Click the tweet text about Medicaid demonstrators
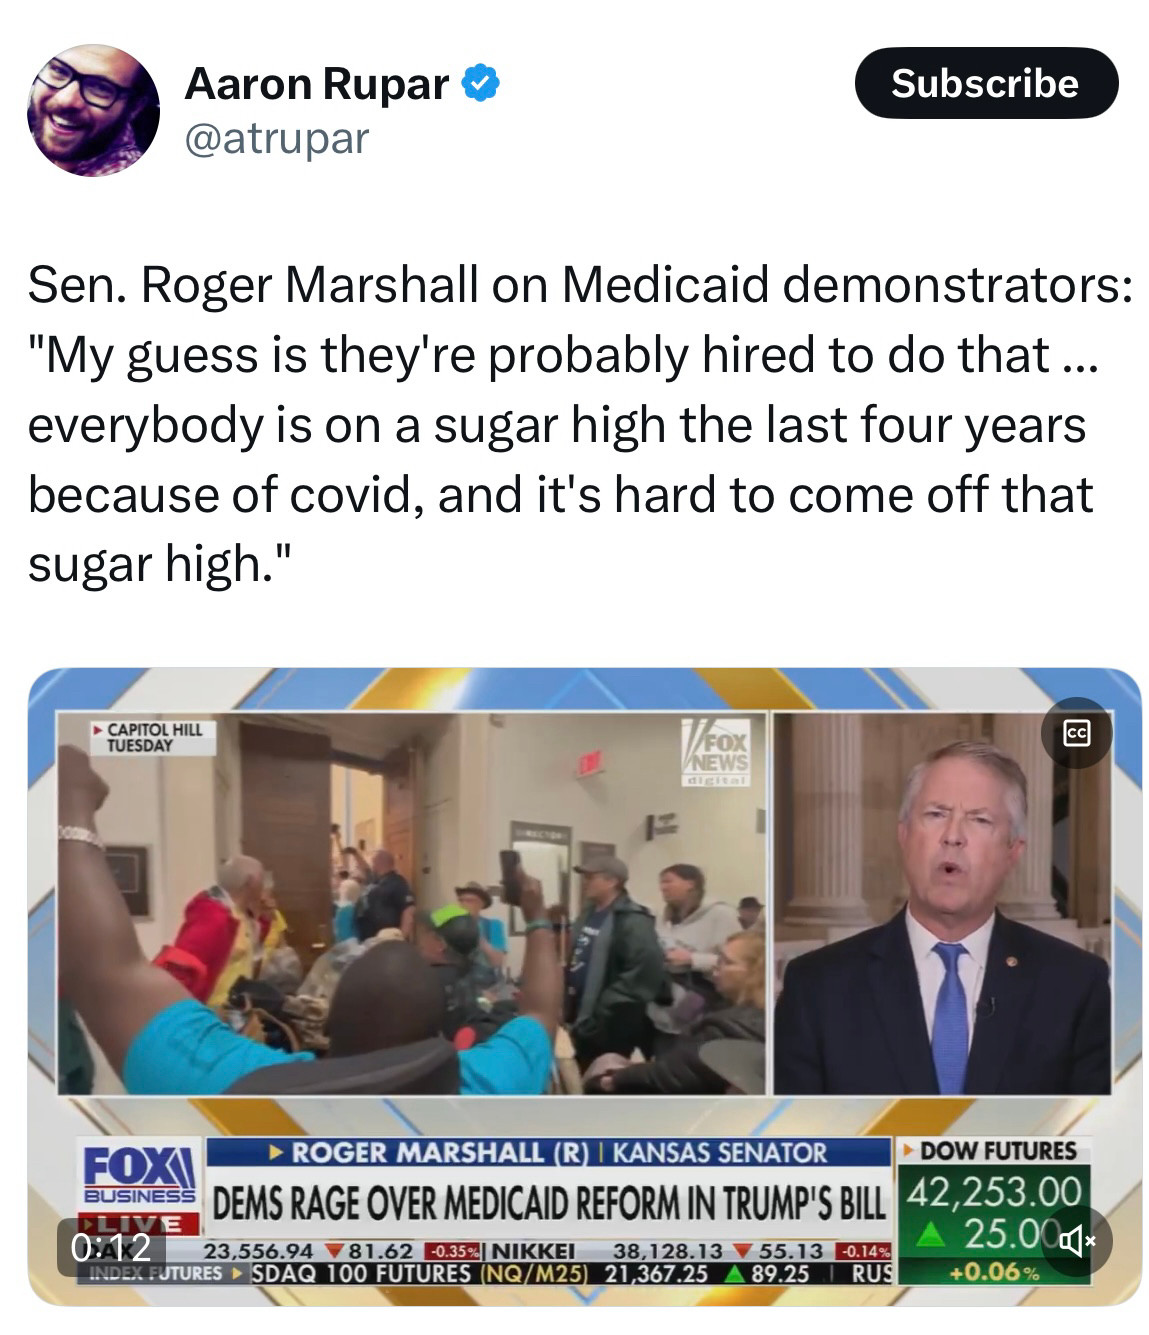1149x1335 pixels. [x=580, y=424]
